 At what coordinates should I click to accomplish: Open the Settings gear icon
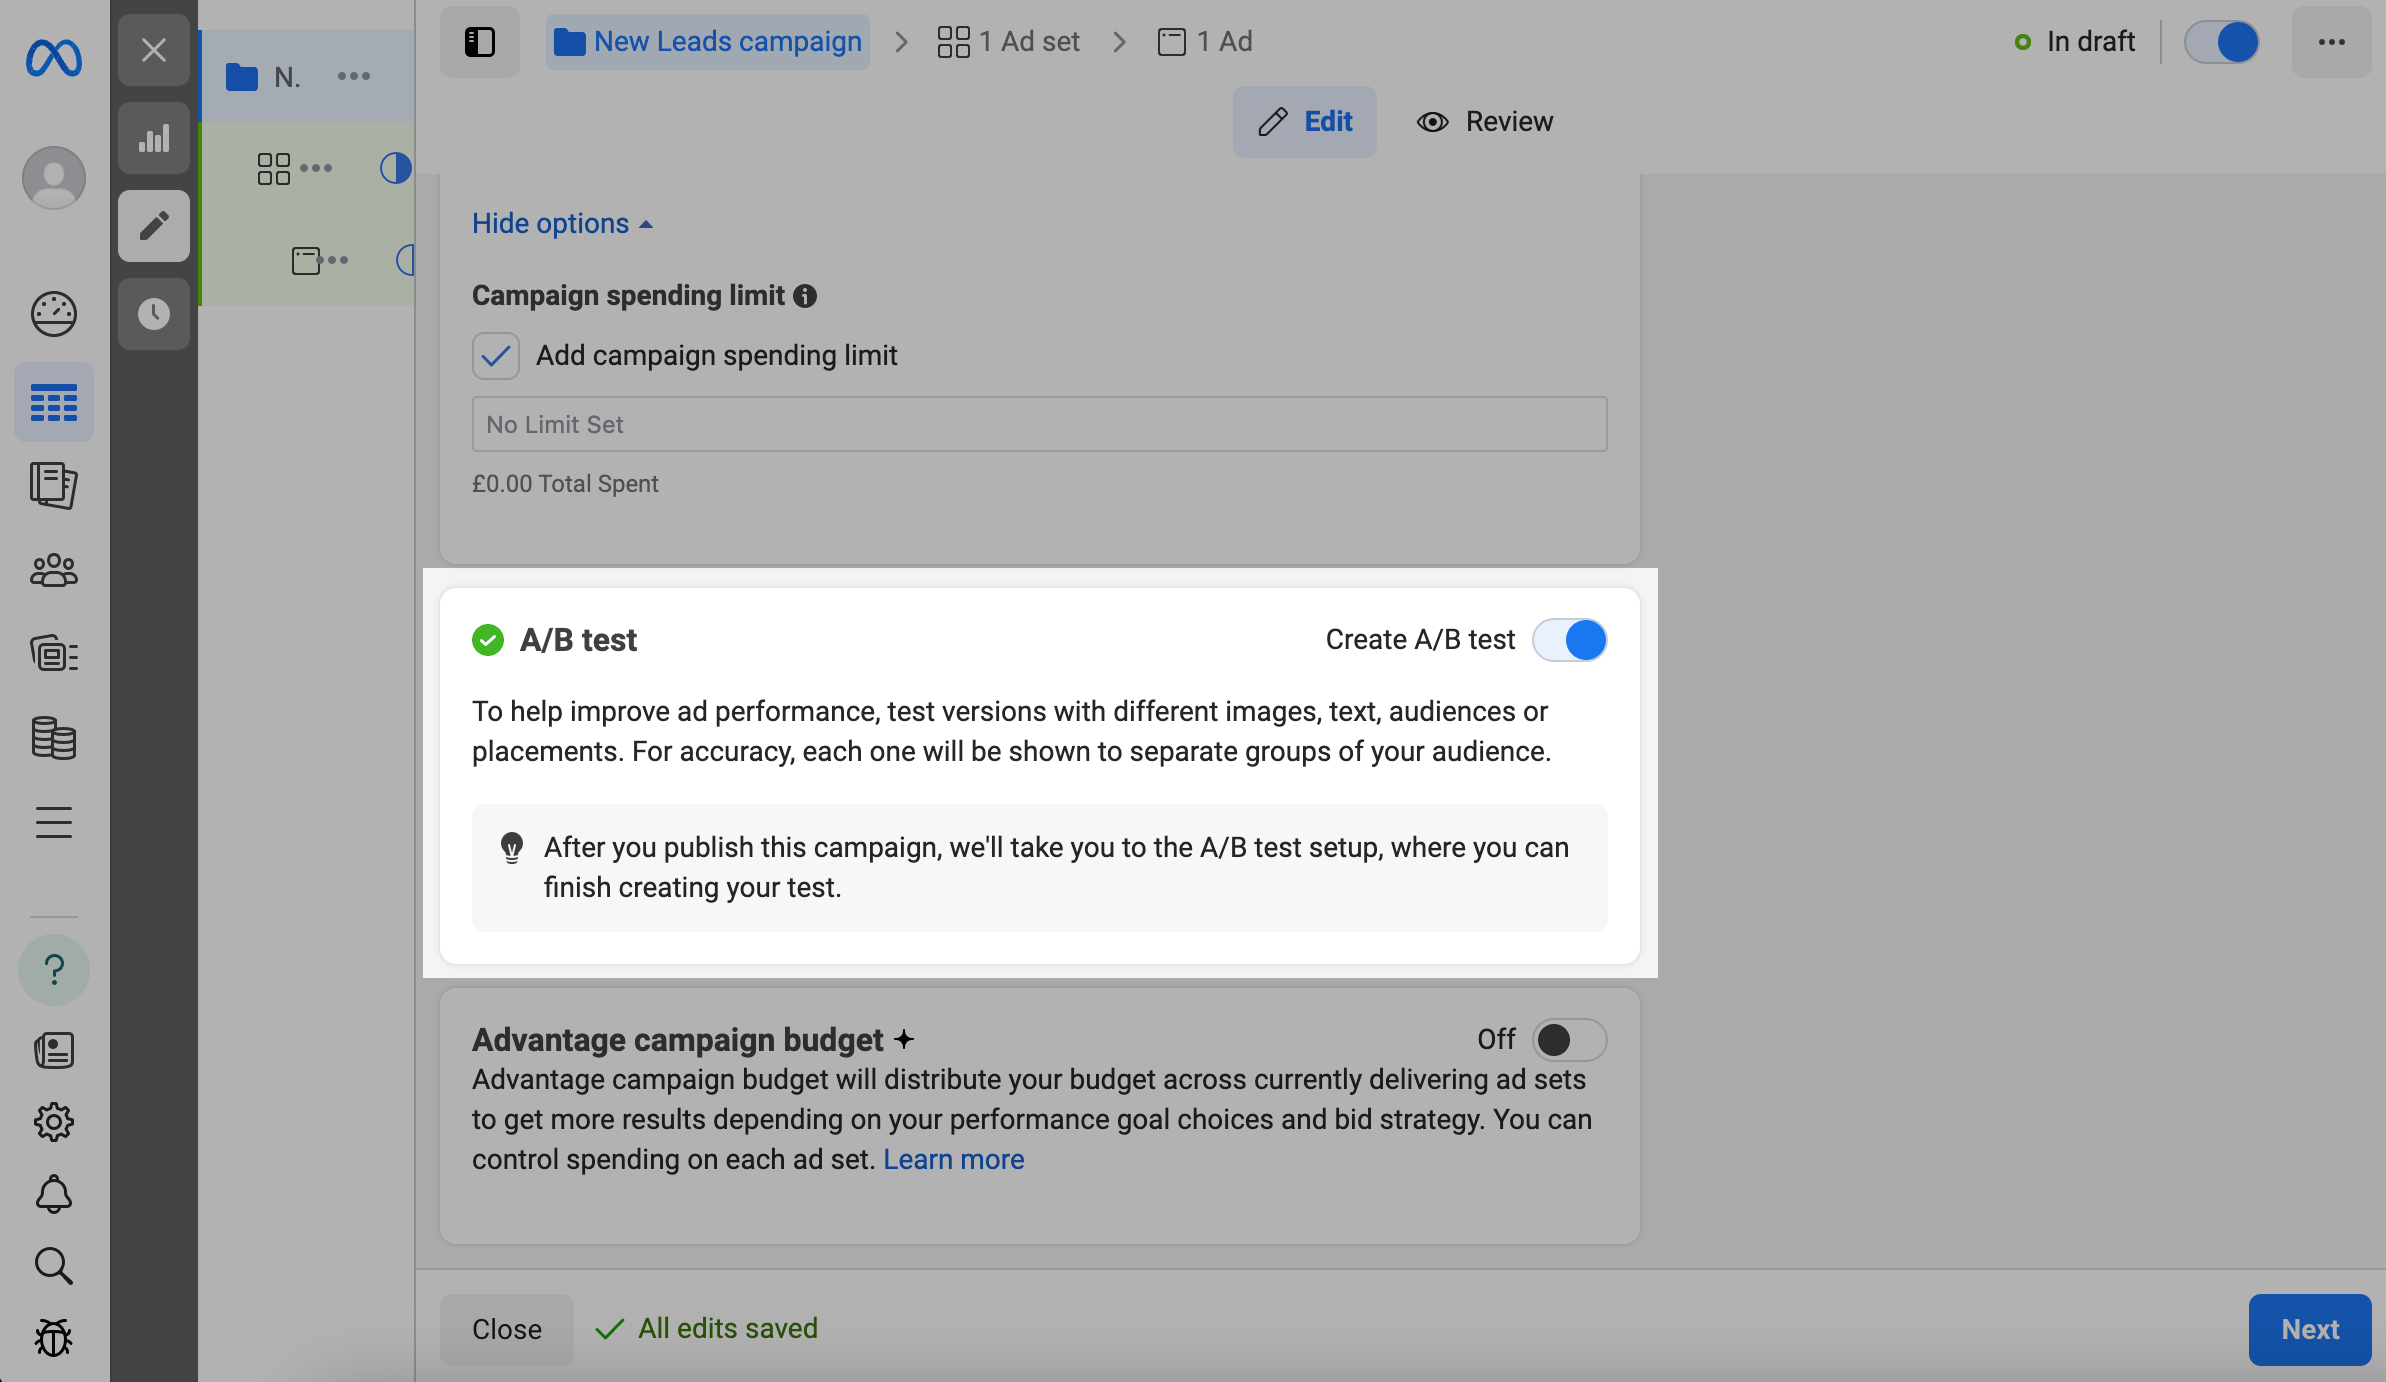pyautogui.click(x=54, y=1122)
